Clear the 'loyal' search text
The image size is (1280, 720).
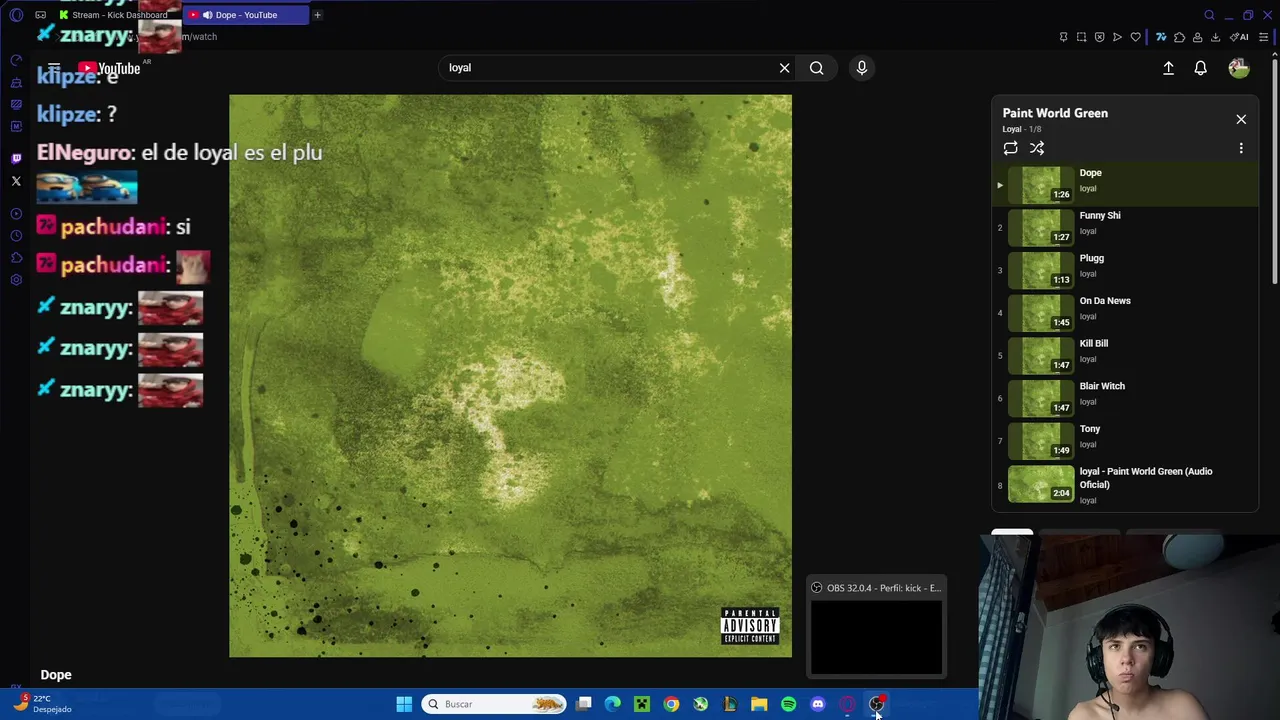(x=785, y=68)
